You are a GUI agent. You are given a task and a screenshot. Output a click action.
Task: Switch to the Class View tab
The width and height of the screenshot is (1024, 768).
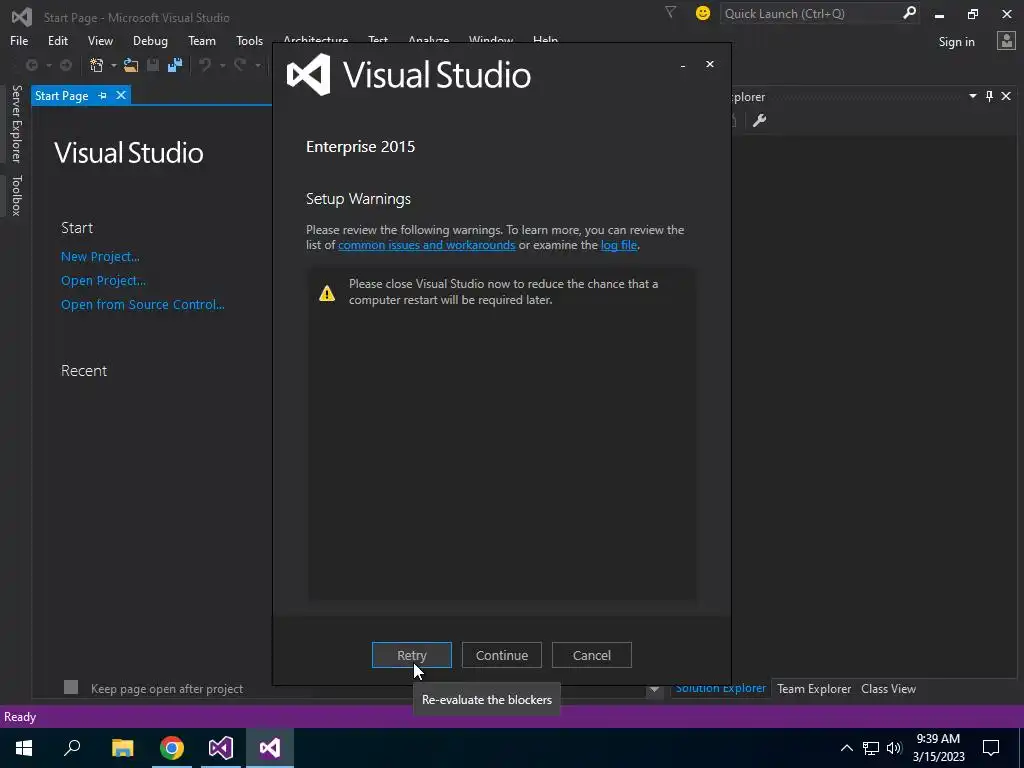(888, 688)
